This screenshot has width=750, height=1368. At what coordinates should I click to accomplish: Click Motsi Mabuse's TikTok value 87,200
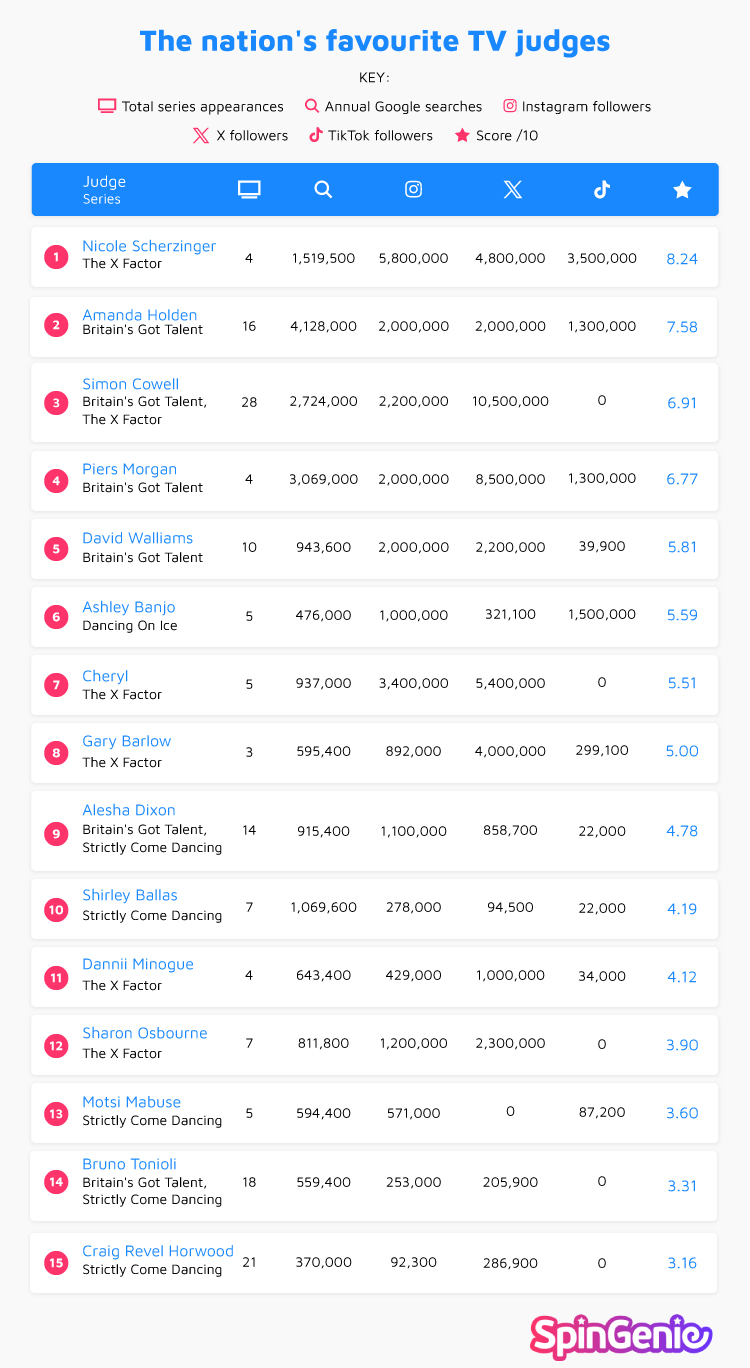602,1112
